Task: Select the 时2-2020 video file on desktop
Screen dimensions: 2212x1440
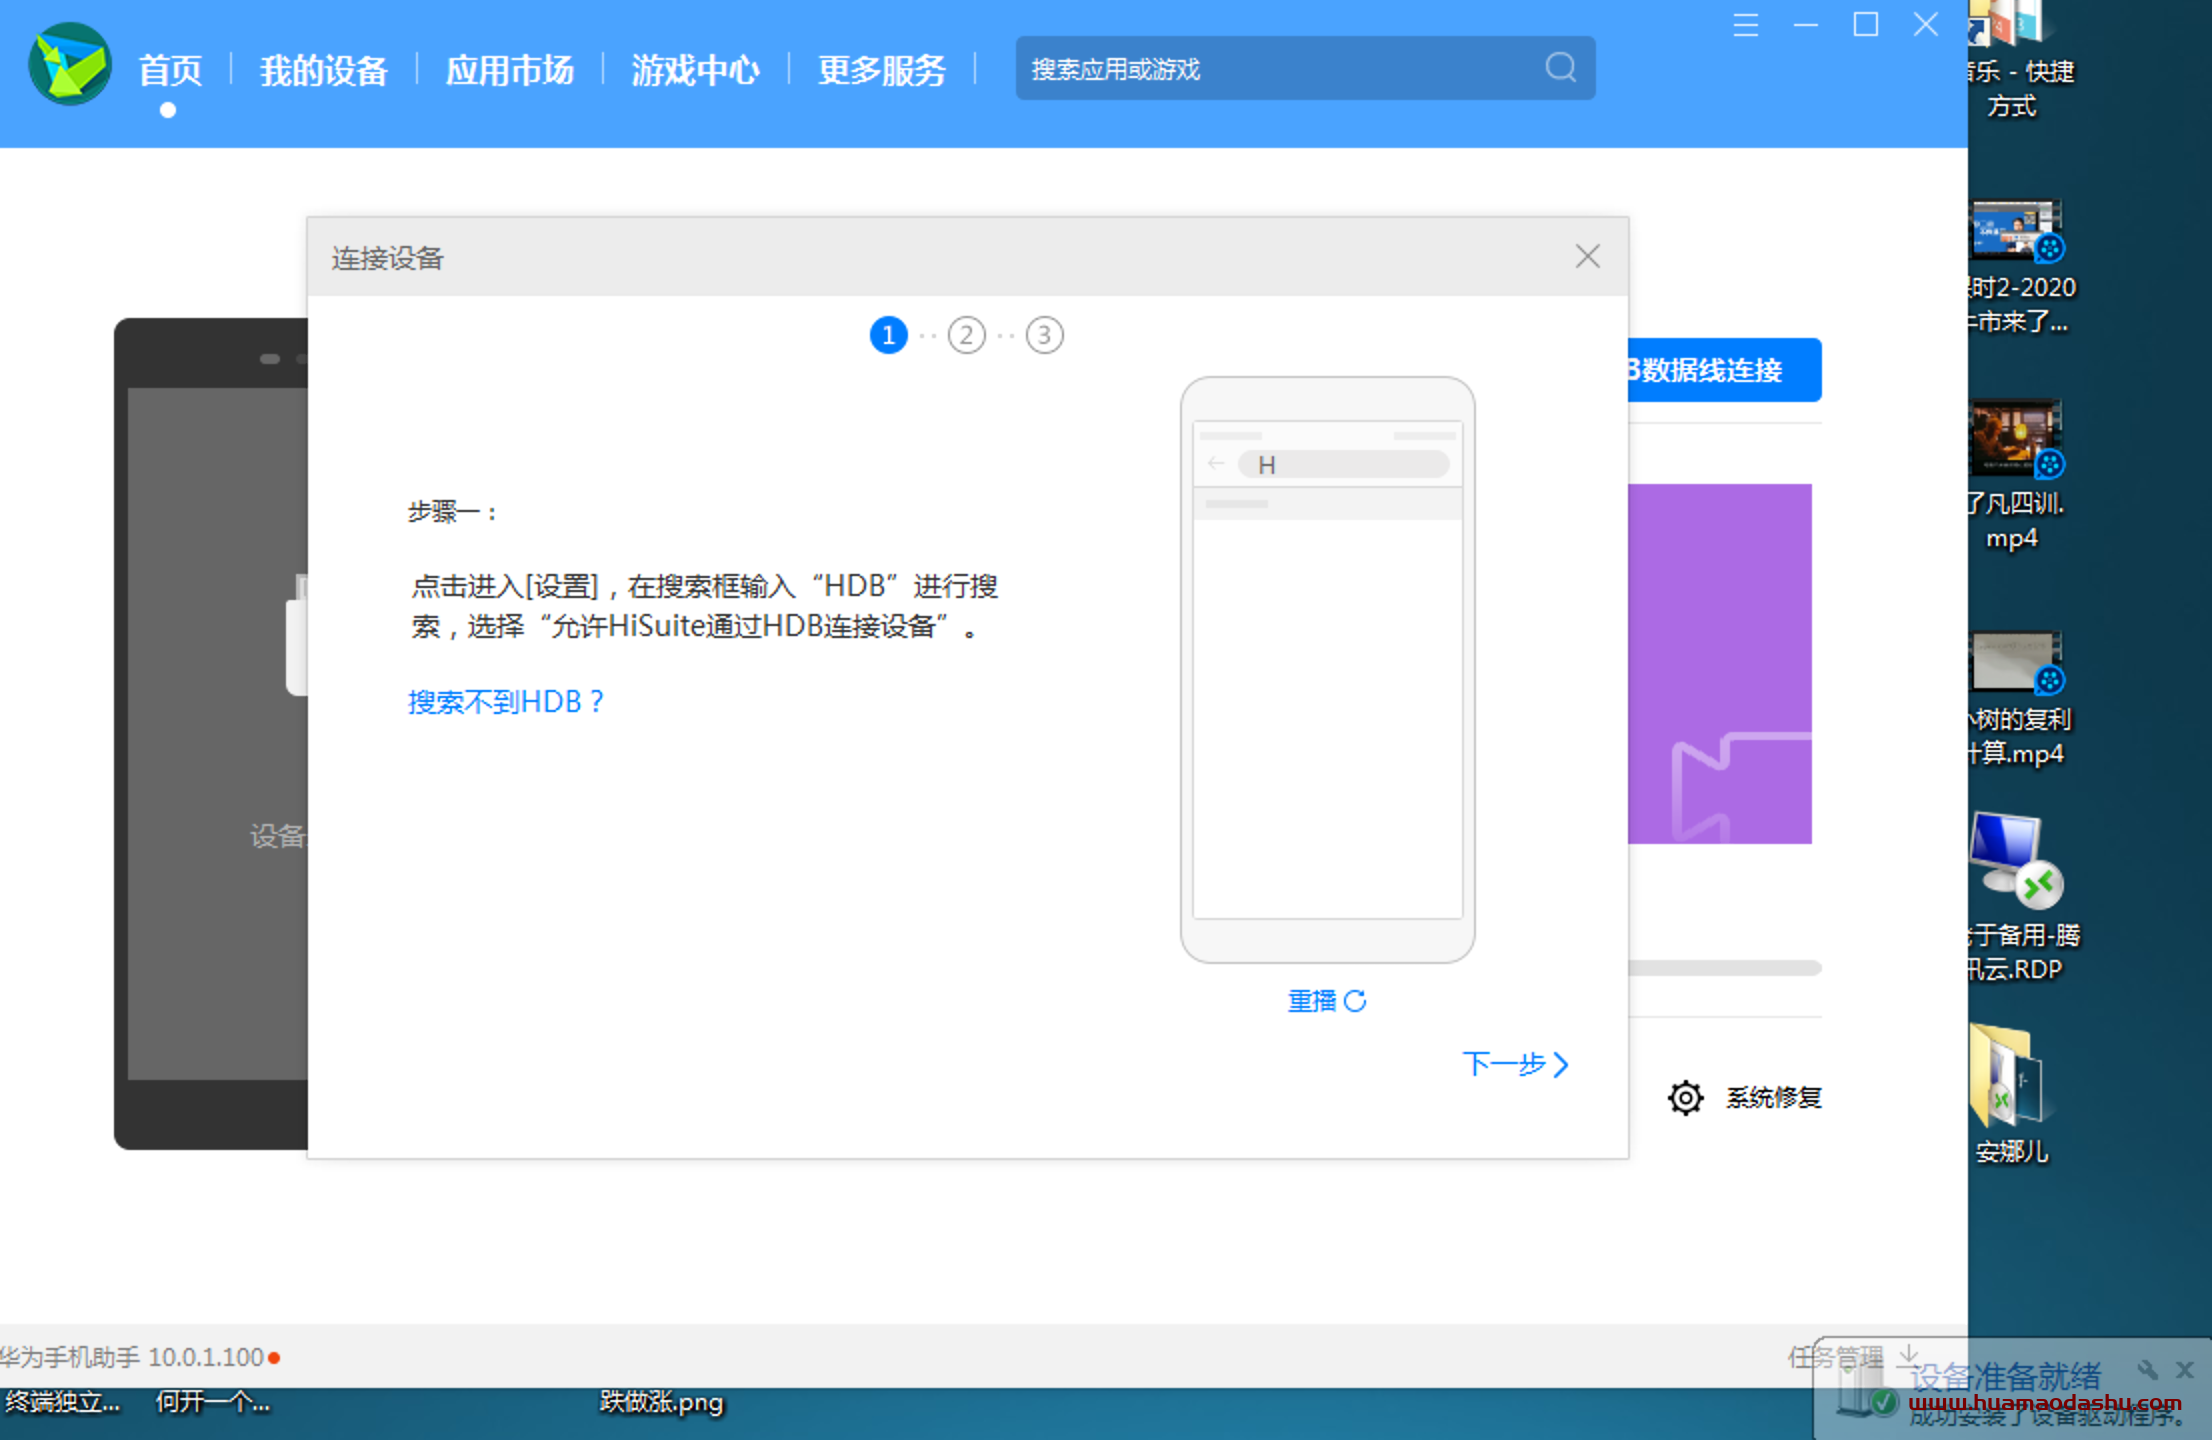Action: (2020, 267)
